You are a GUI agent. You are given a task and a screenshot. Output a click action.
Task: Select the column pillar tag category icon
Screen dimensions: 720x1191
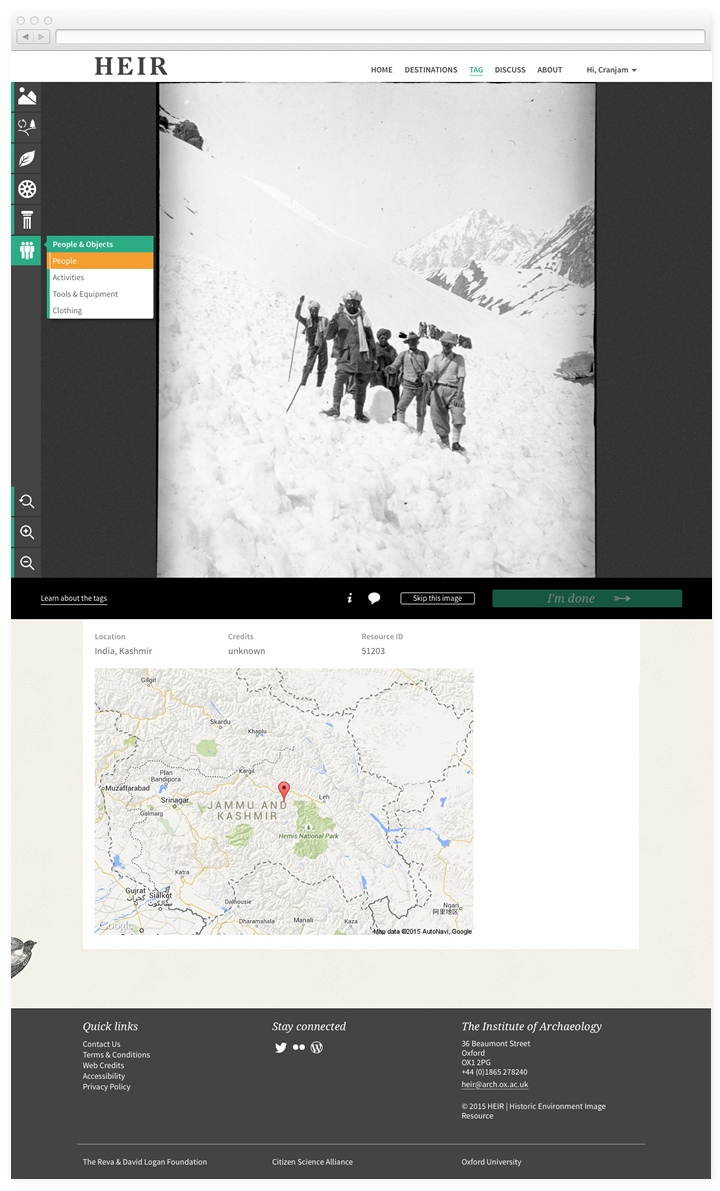(27, 220)
